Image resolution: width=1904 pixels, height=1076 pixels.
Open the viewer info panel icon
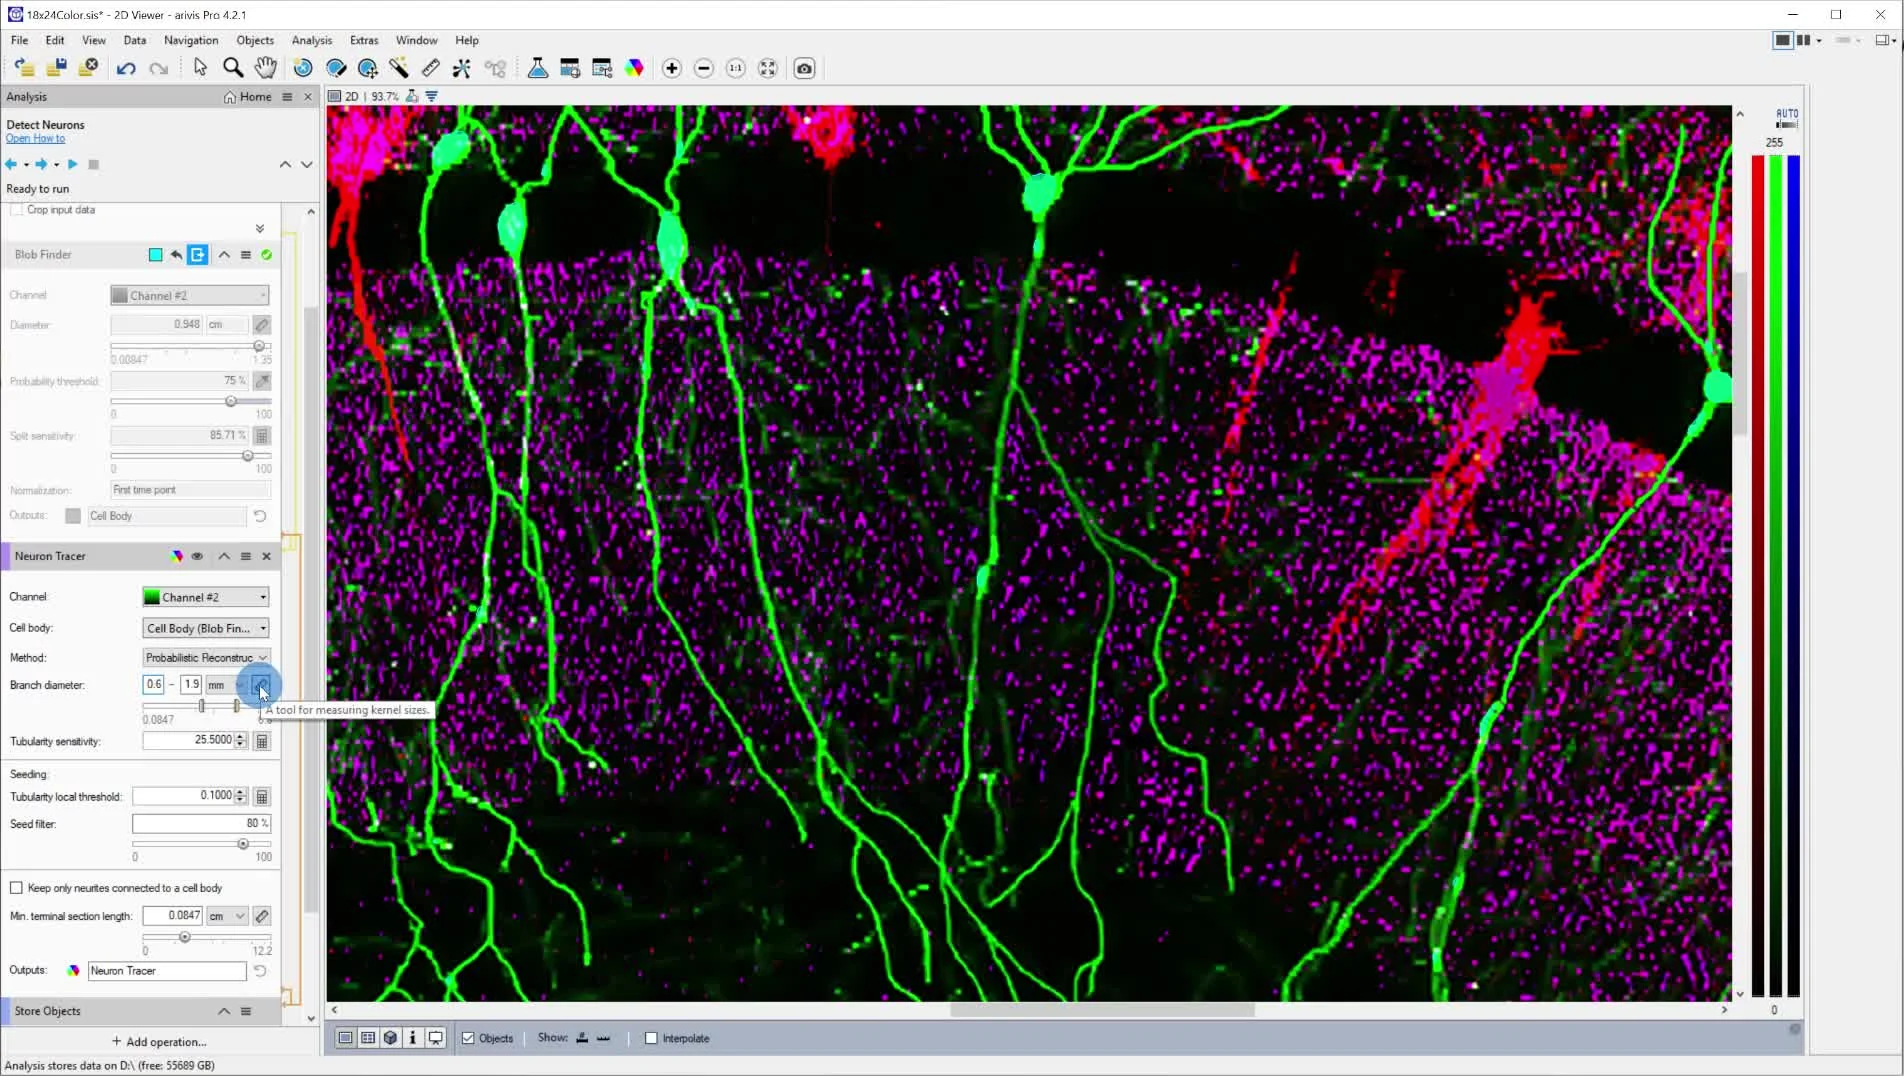coord(413,1038)
